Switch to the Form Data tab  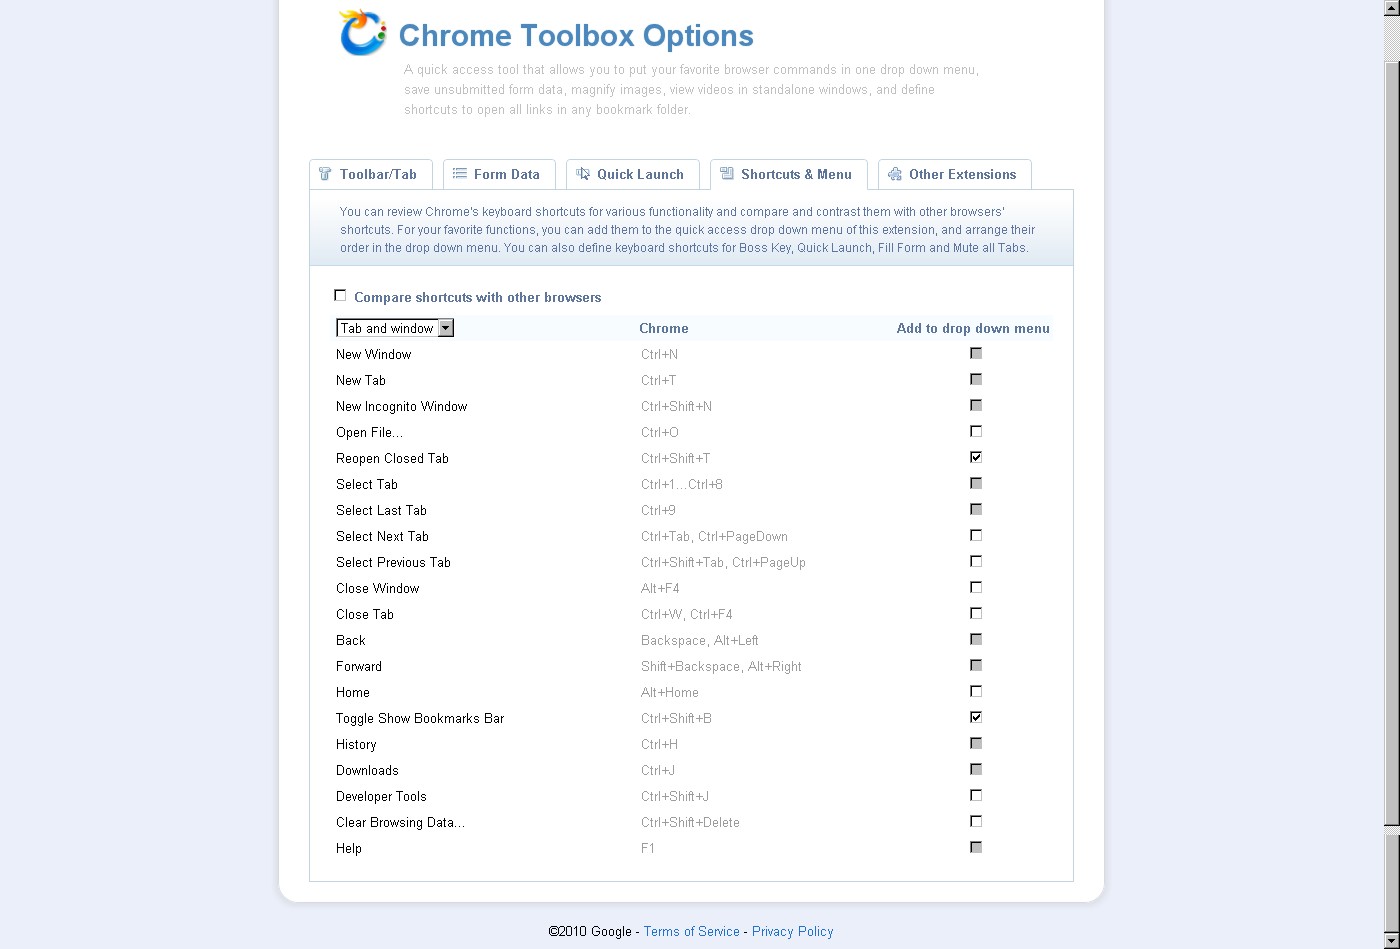499,173
